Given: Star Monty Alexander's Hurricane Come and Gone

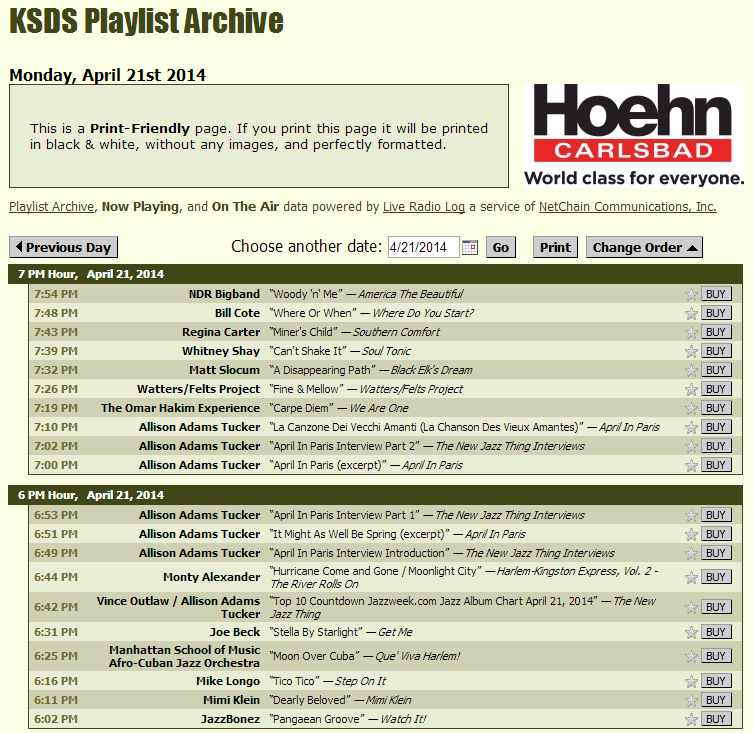Looking at the screenshot, I should pyautogui.click(x=691, y=577).
